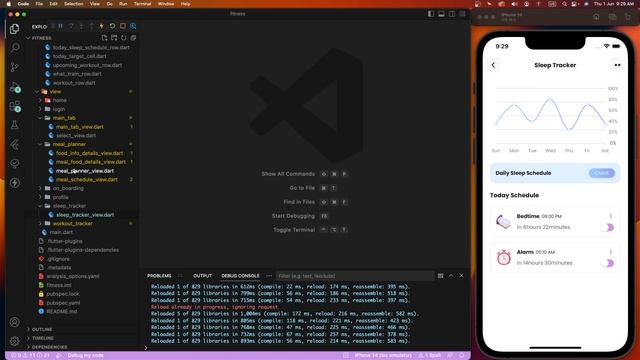Screen dimensions: 640x360
Task: Collapse all folders in explorer
Action: pyautogui.click(x=133, y=38)
